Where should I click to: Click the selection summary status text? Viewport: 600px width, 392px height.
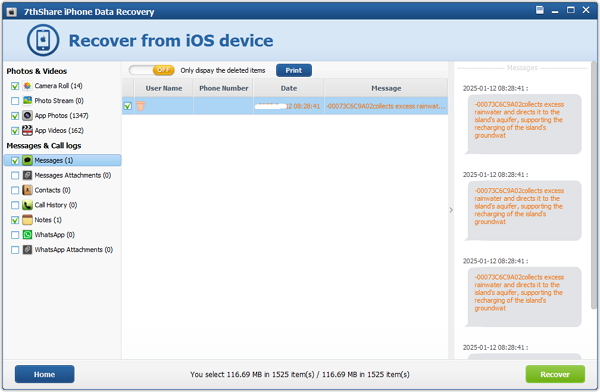(x=300, y=374)
